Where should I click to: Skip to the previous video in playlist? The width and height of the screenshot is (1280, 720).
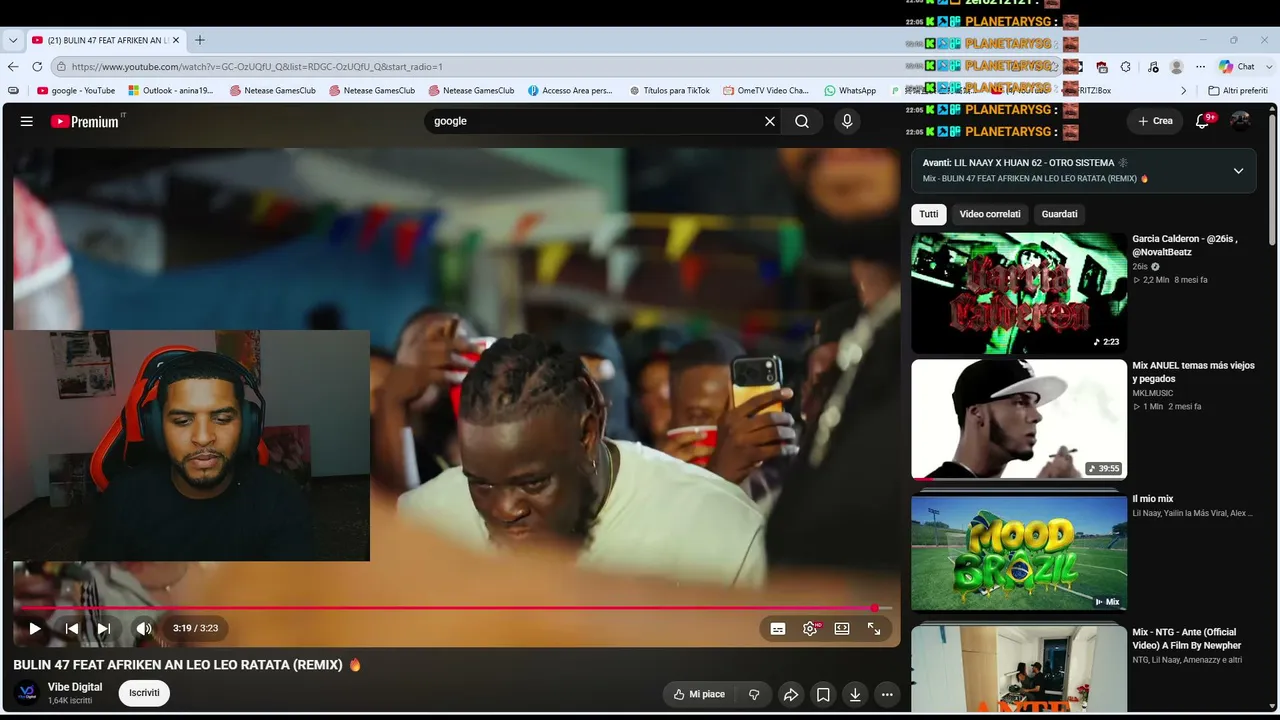[72, 629]
